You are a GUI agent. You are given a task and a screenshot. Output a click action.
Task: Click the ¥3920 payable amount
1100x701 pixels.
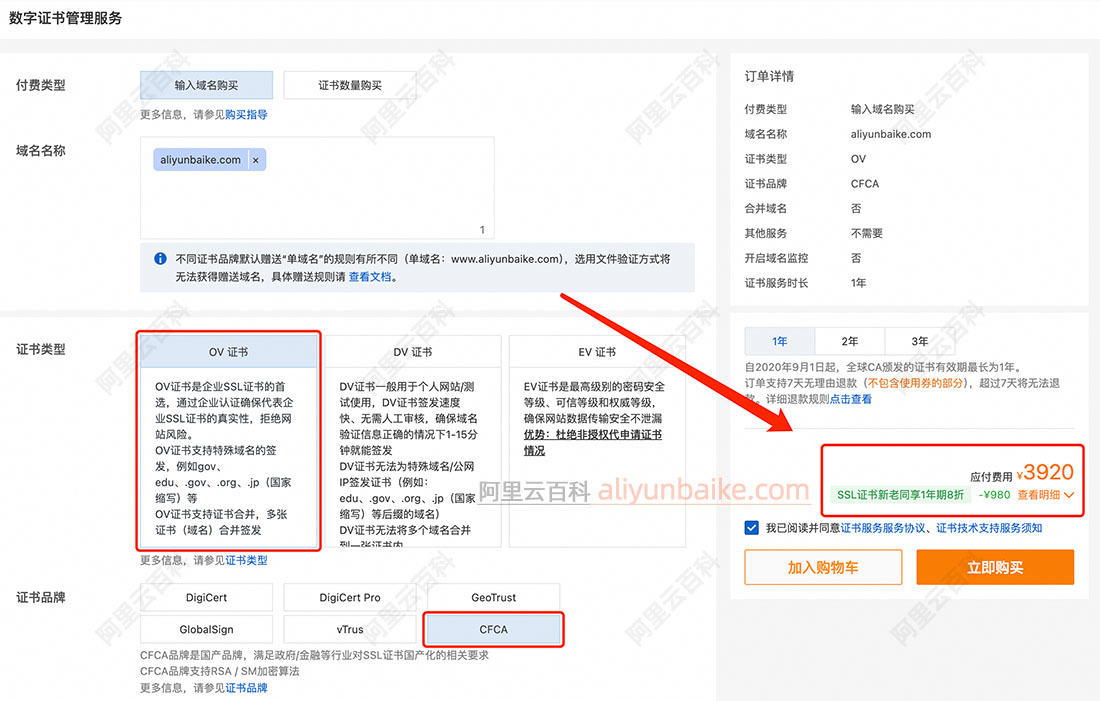tap(1045, 472)
